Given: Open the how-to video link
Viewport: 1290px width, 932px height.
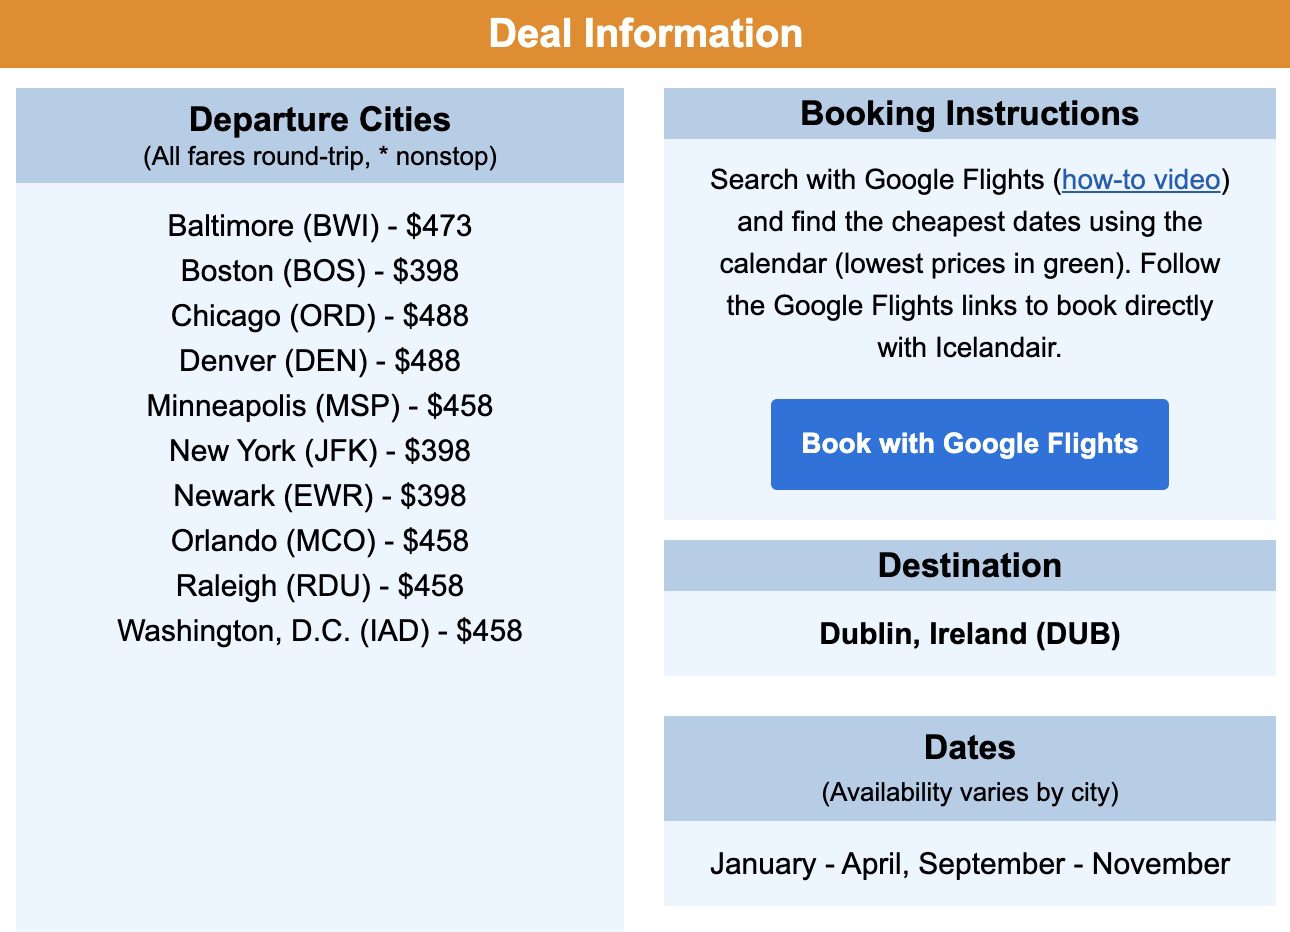Looking at the screenshot, I should click(1141, 180).
